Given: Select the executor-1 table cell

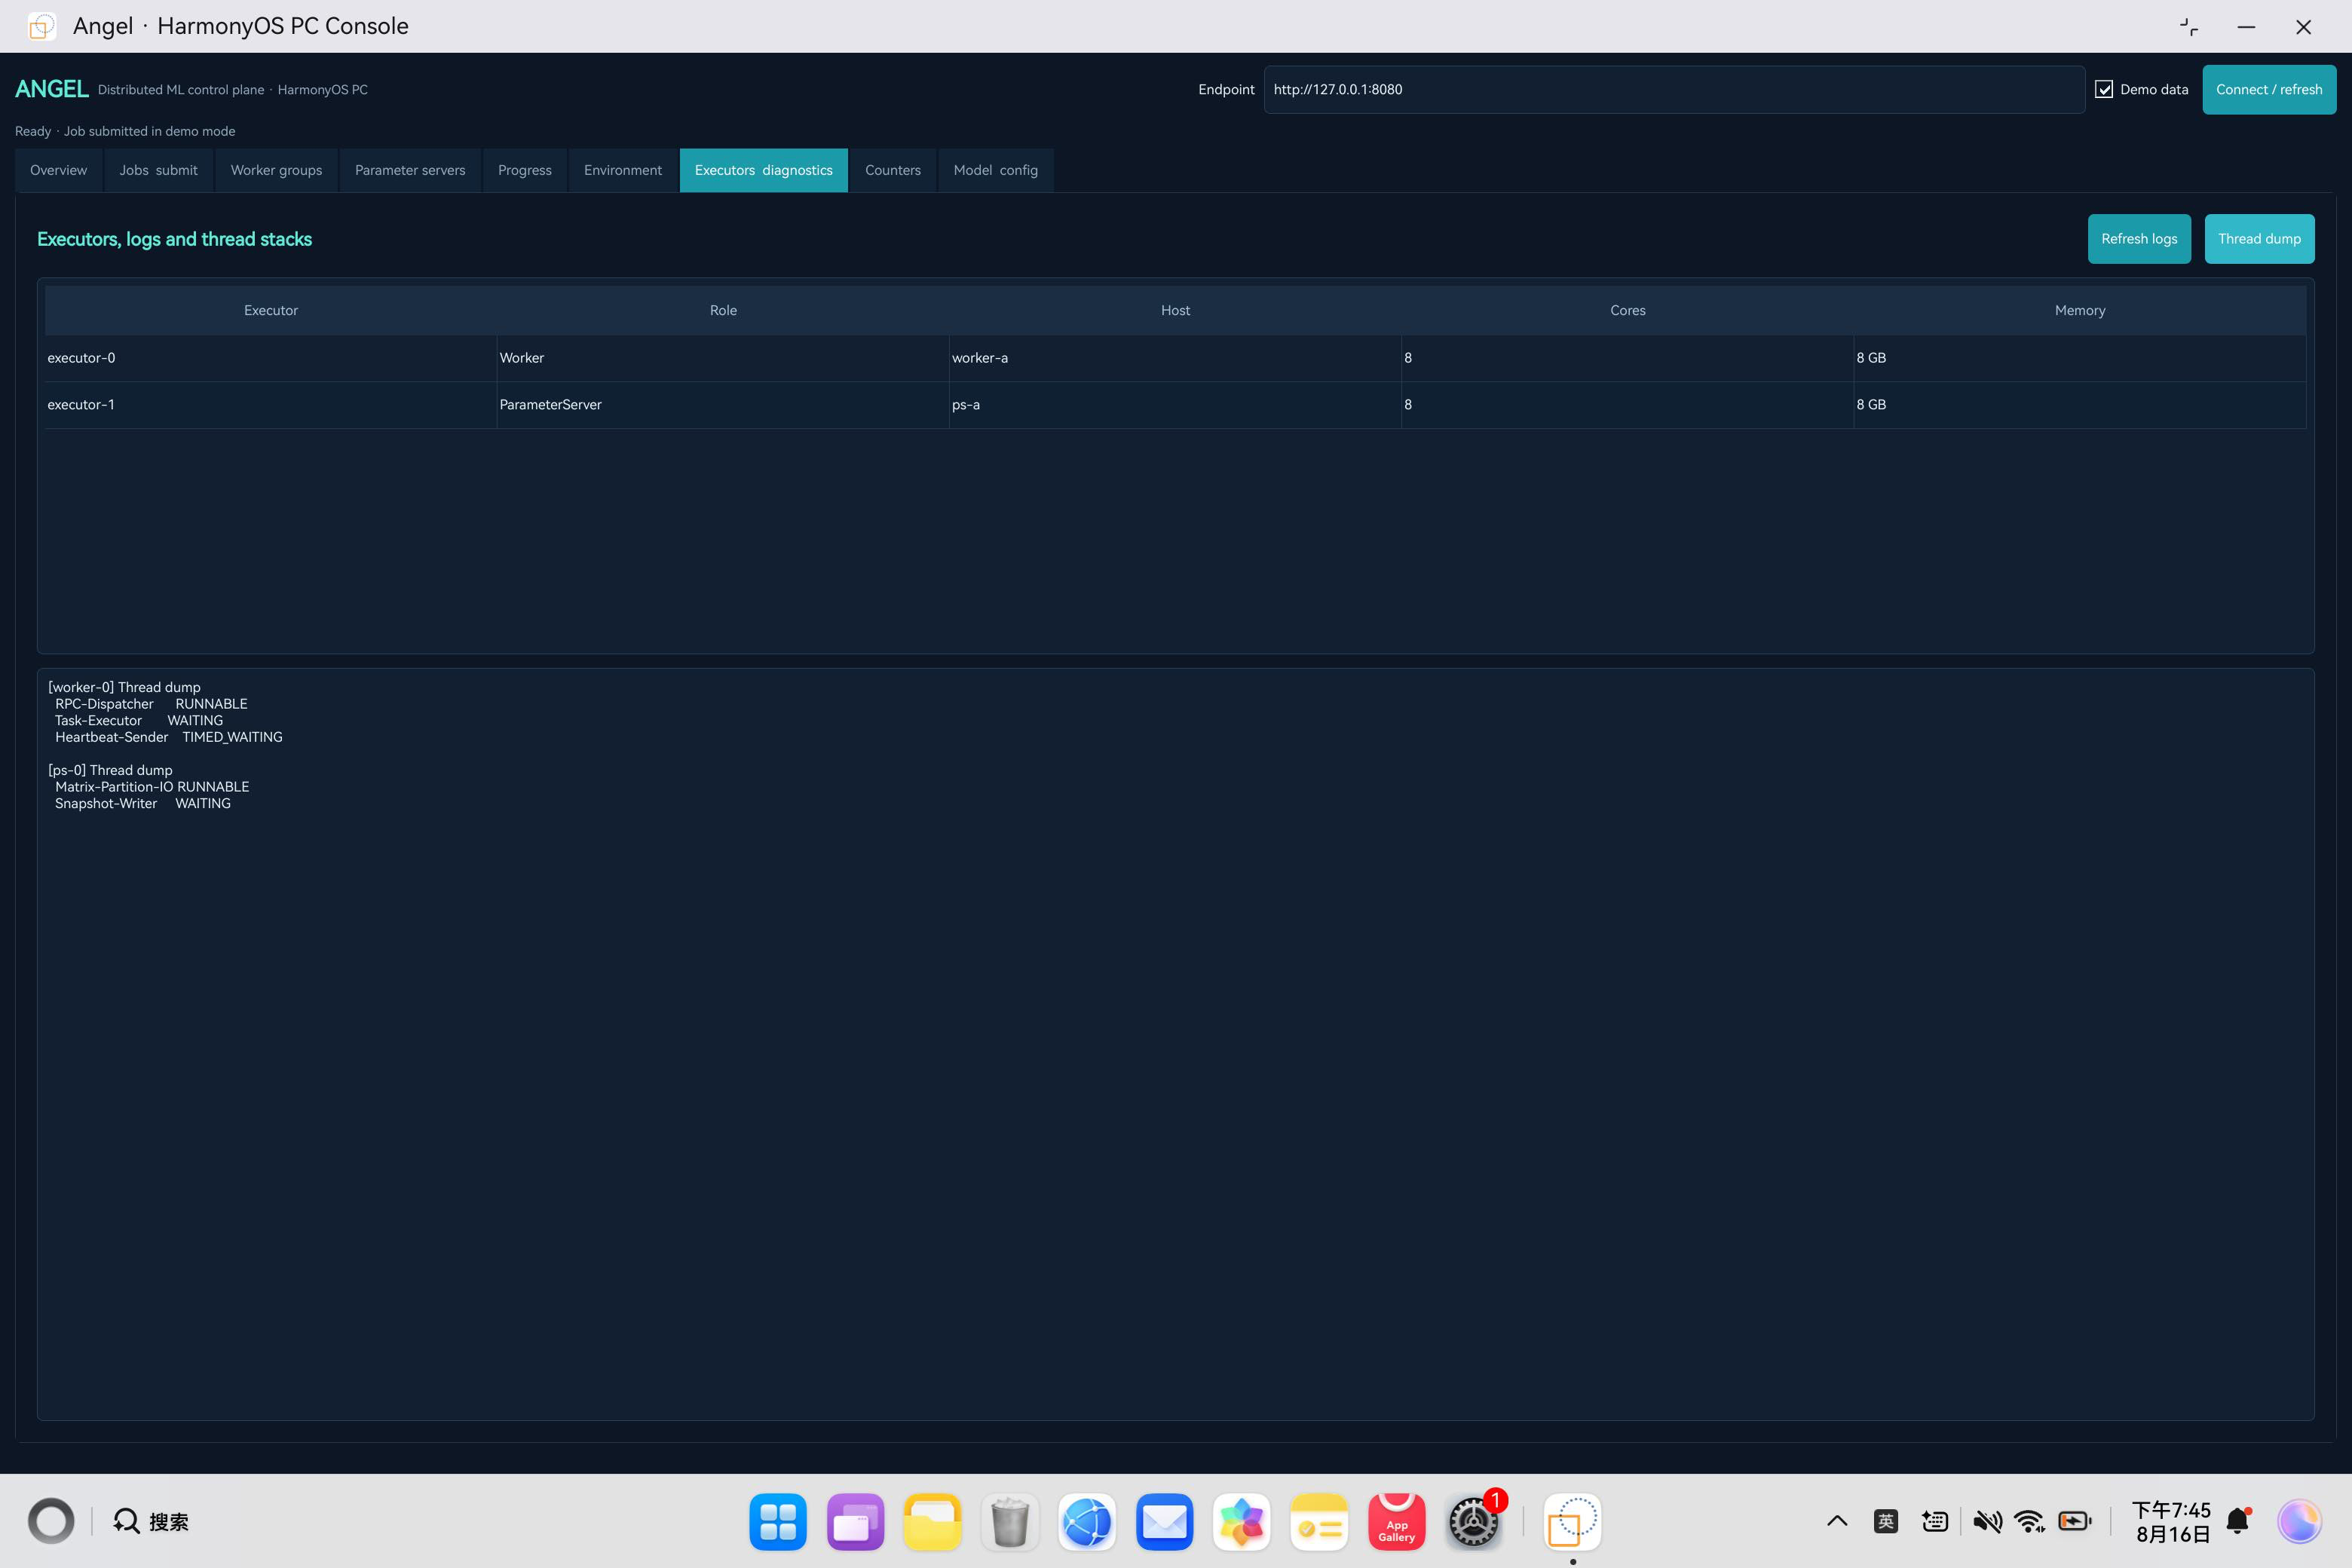Looking at the screenshot, I should click(270, 405).
